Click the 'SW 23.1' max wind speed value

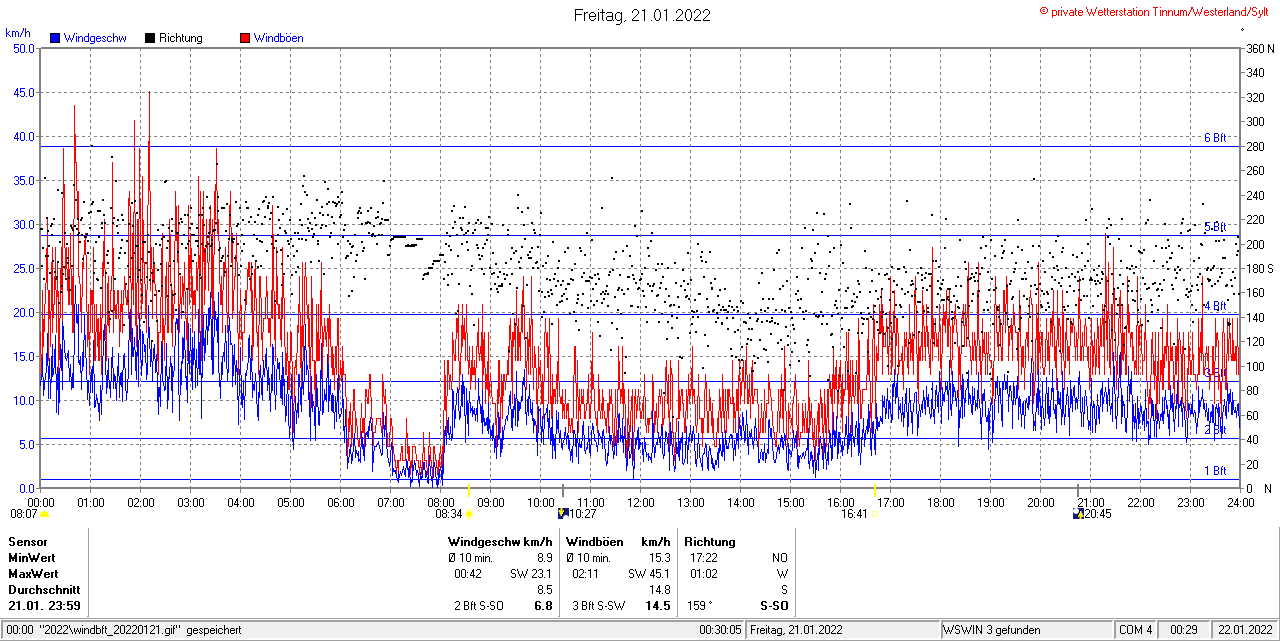(531, 574)
